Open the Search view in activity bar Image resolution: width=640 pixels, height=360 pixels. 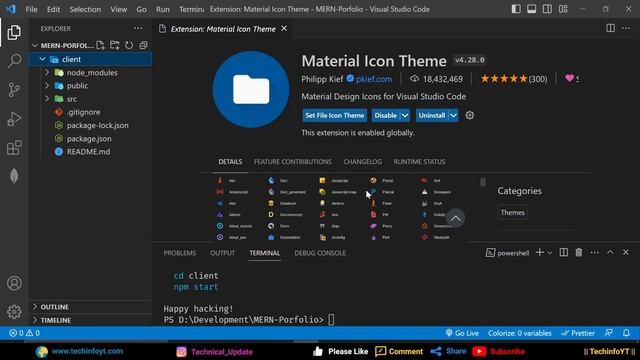14,61
